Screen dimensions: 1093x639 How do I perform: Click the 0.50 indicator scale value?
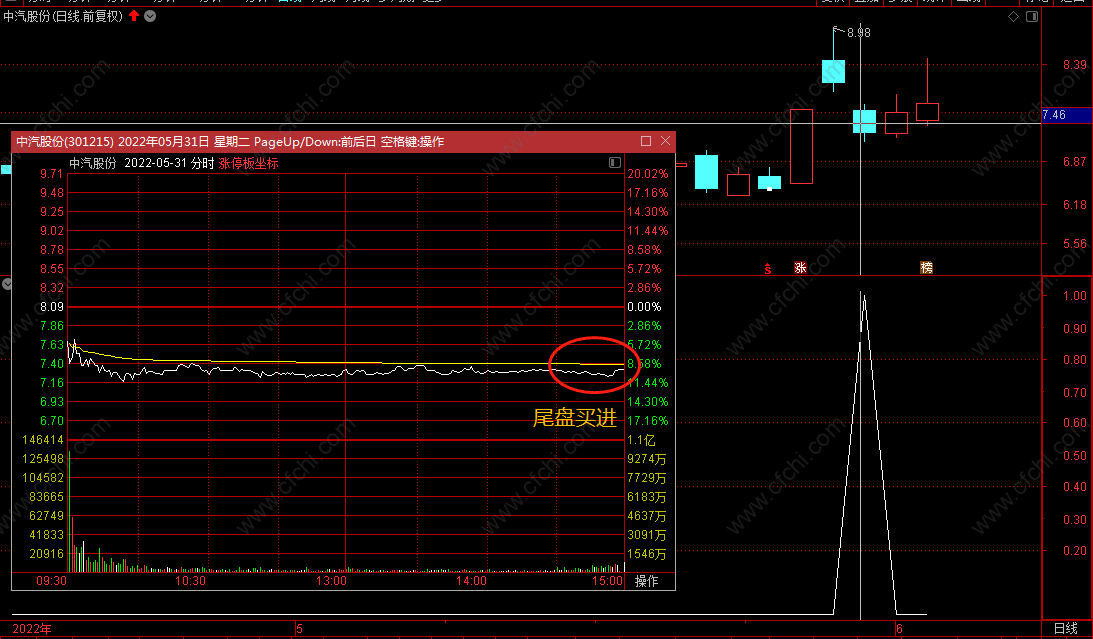(x=1074, y=455)
